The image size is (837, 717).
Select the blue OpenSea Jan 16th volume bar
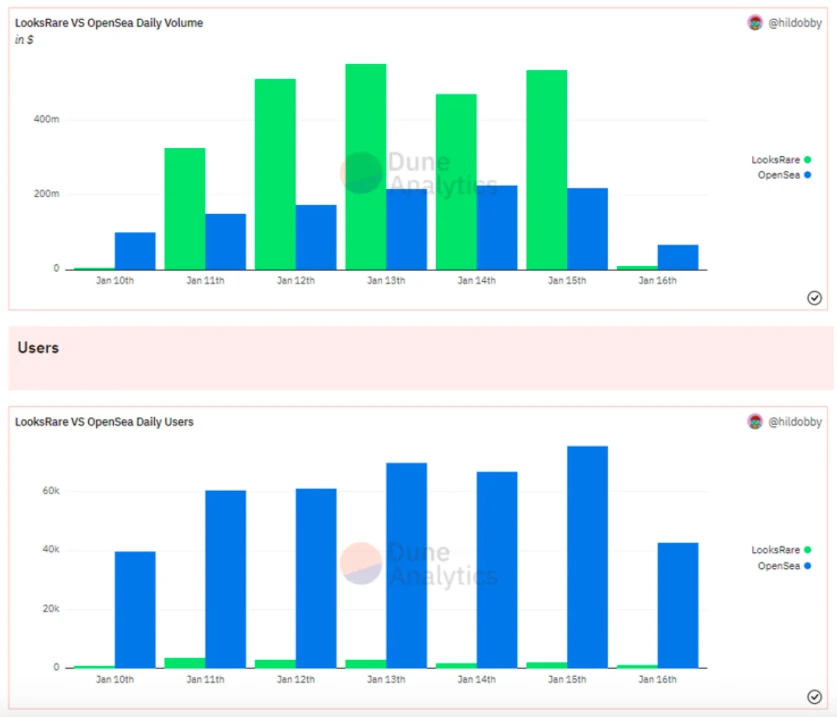(678, 257)
